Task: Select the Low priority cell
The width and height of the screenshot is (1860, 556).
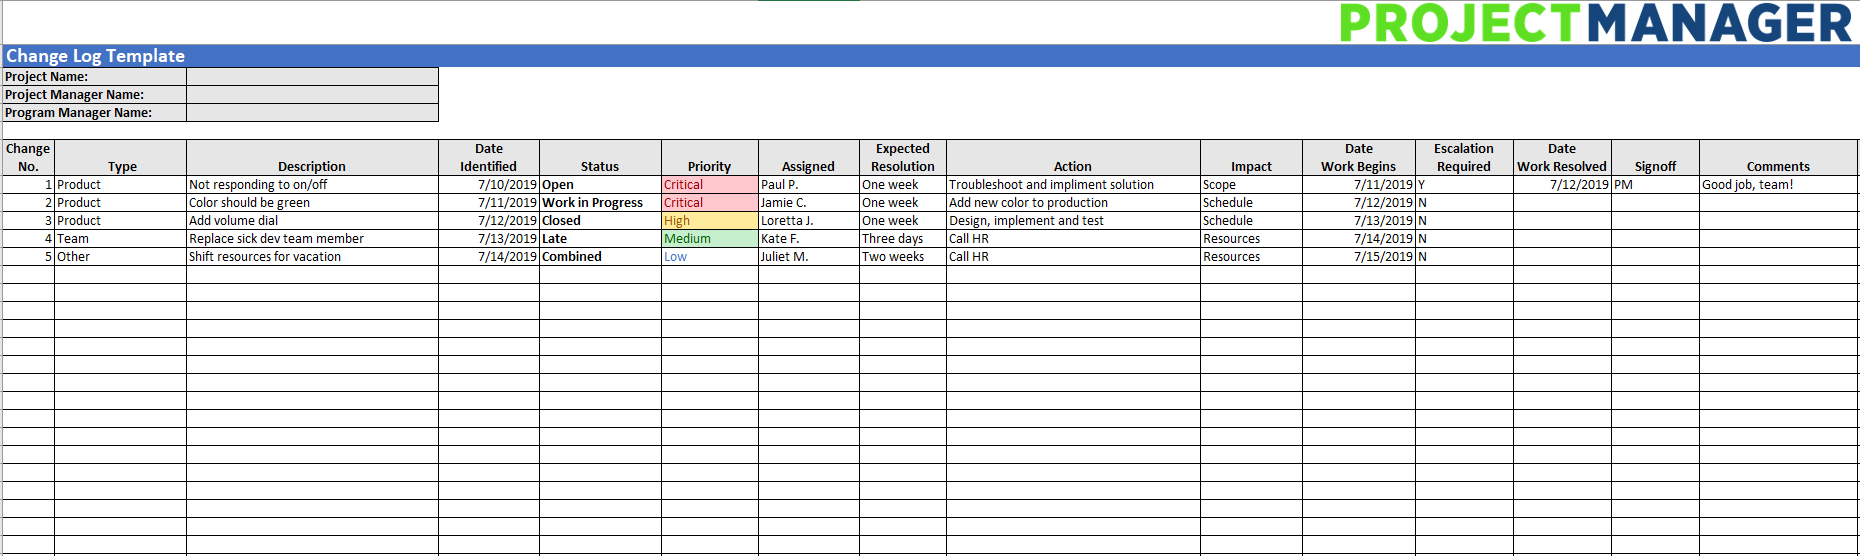Action: (x=709, y=257)
